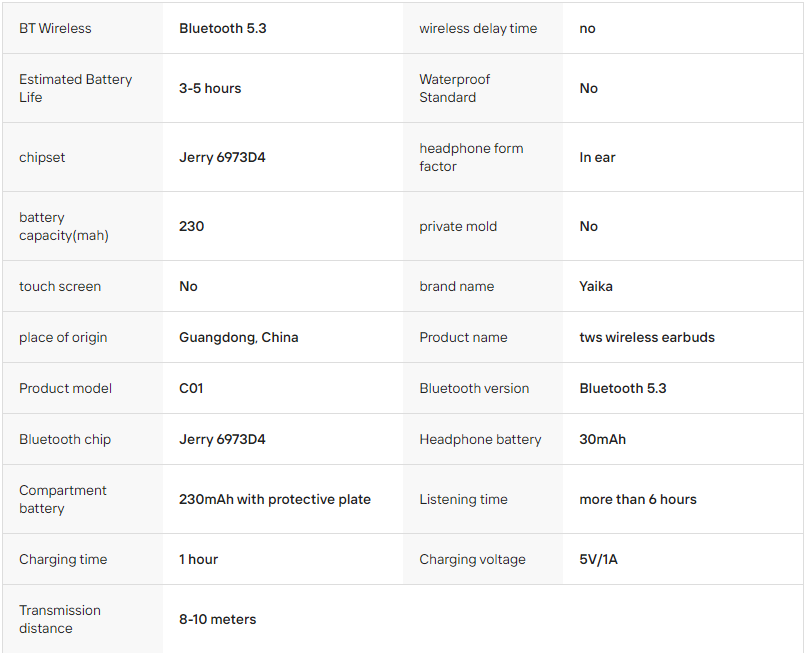Viewport: 806px width, 653px height.
Task: Click the more than 6 hours listening time
Action: [638, 499]
